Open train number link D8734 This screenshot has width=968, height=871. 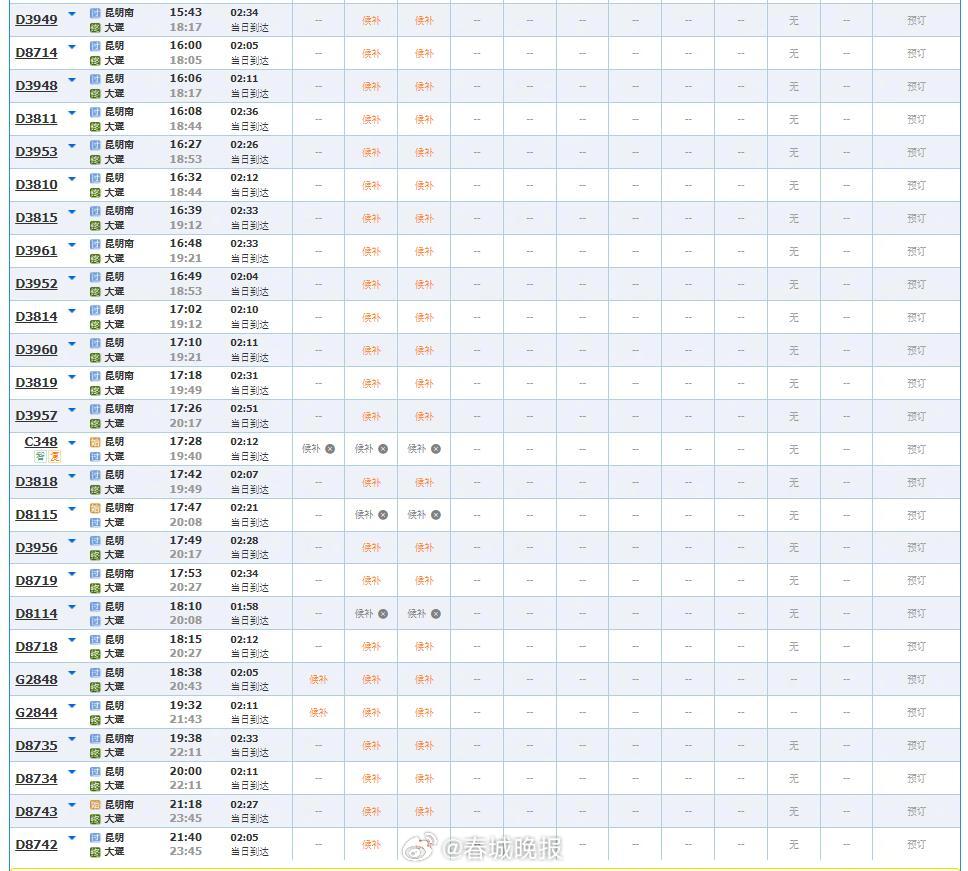tap(36, 779)
